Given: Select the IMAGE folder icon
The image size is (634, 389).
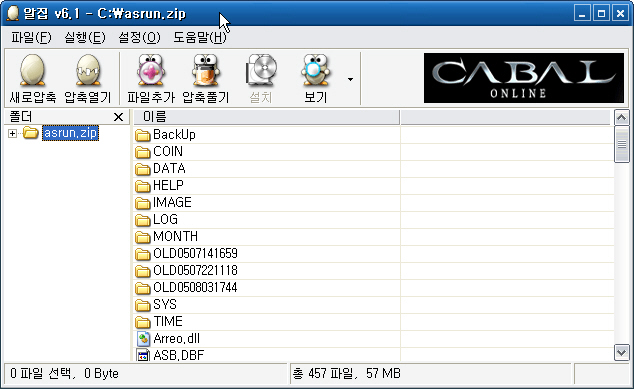Looking at the screenshot, I should pos(142,203).
